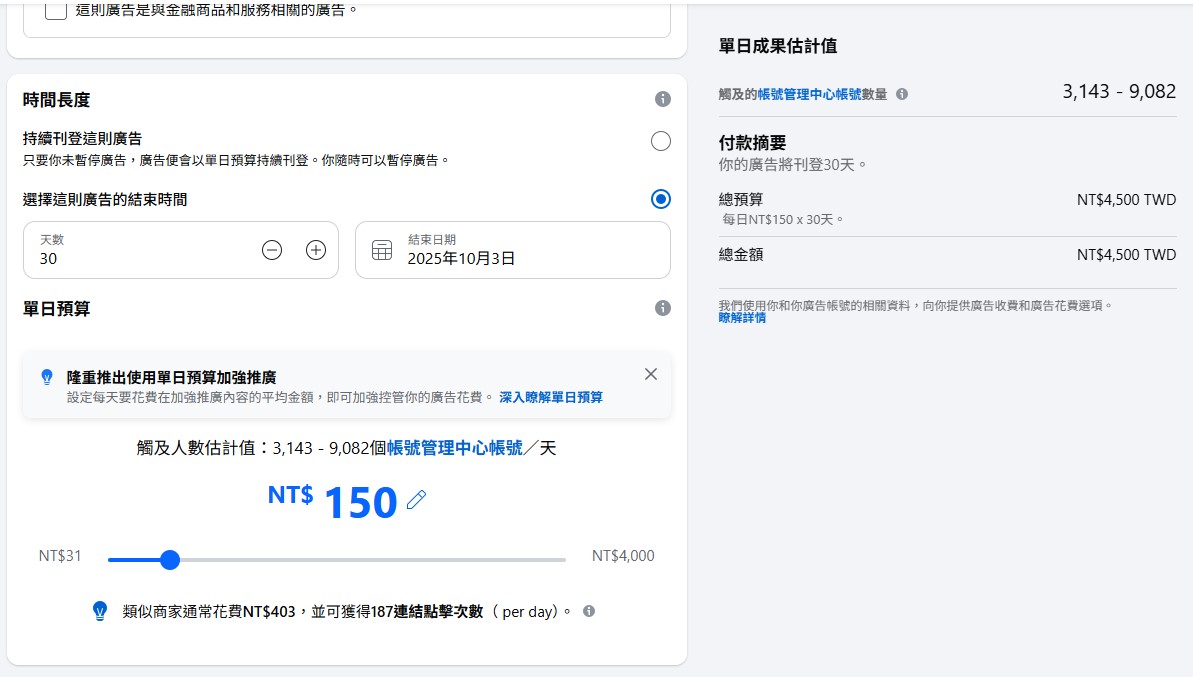The image size is (1193, 677).
Task: Dismiss the daily budget tip banner
Action: pos(651,374)
